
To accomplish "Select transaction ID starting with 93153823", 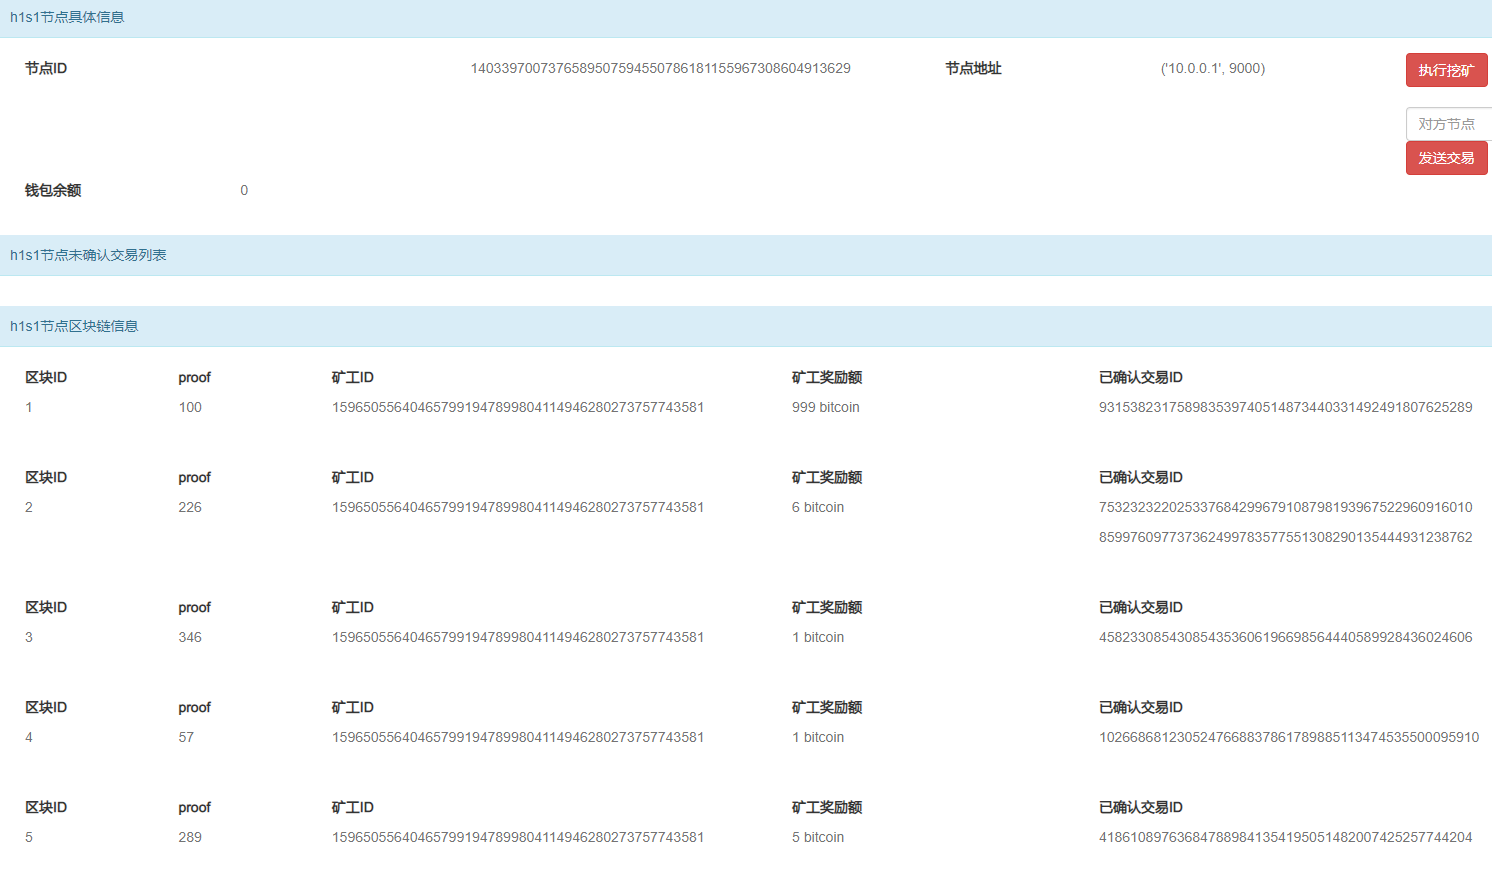I will 1286,407.
